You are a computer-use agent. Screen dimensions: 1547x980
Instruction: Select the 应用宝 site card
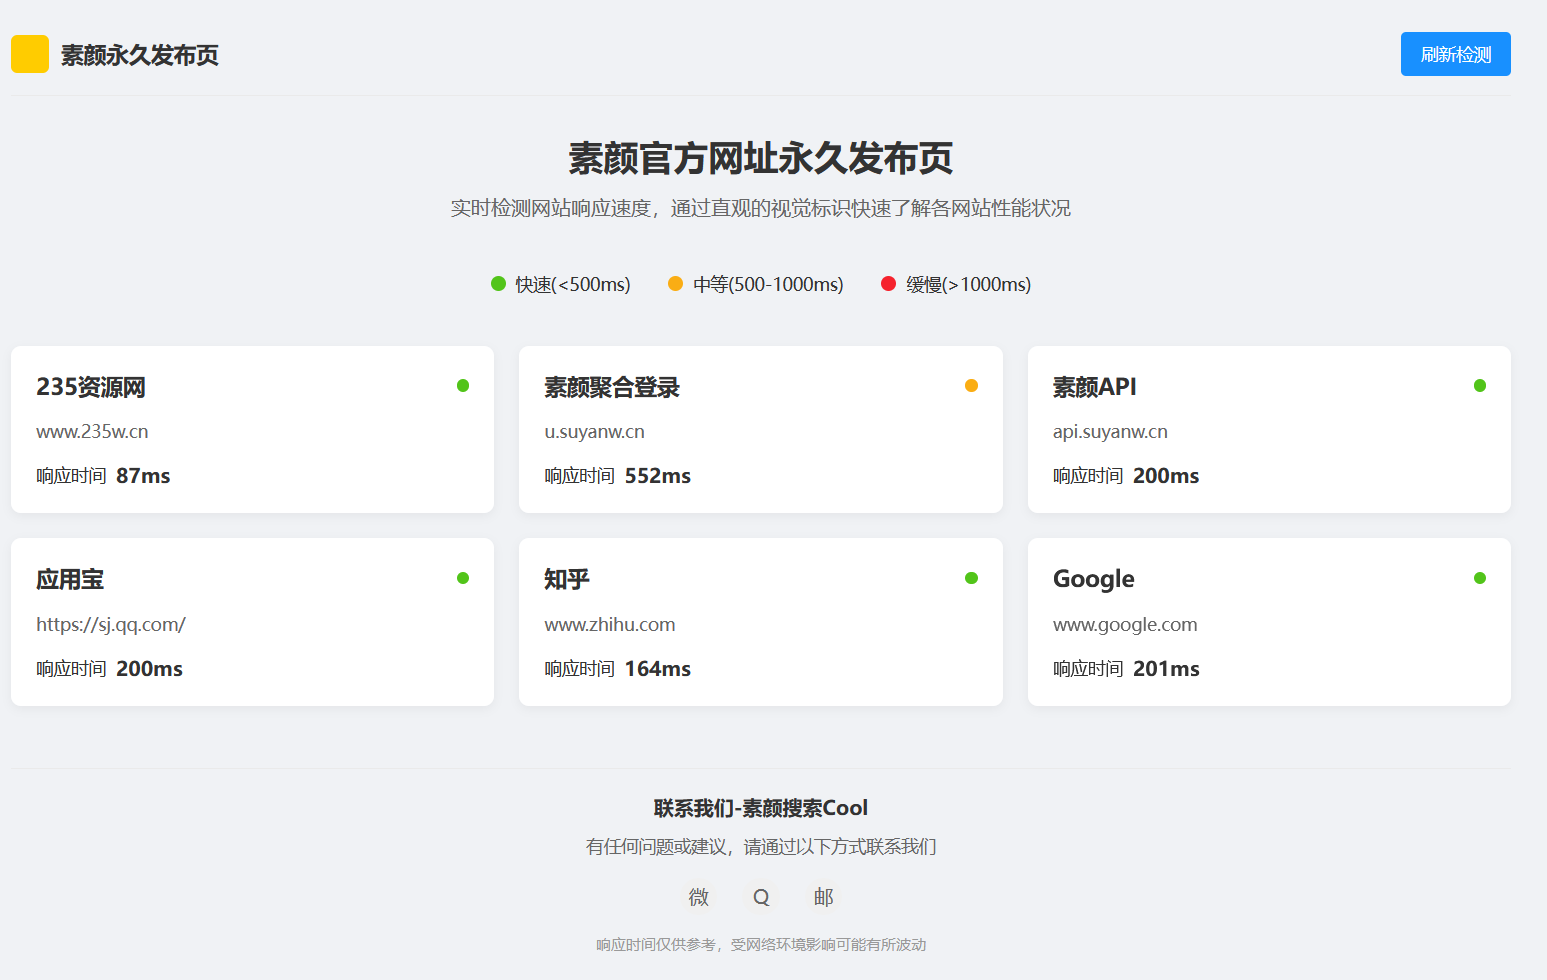251,622
